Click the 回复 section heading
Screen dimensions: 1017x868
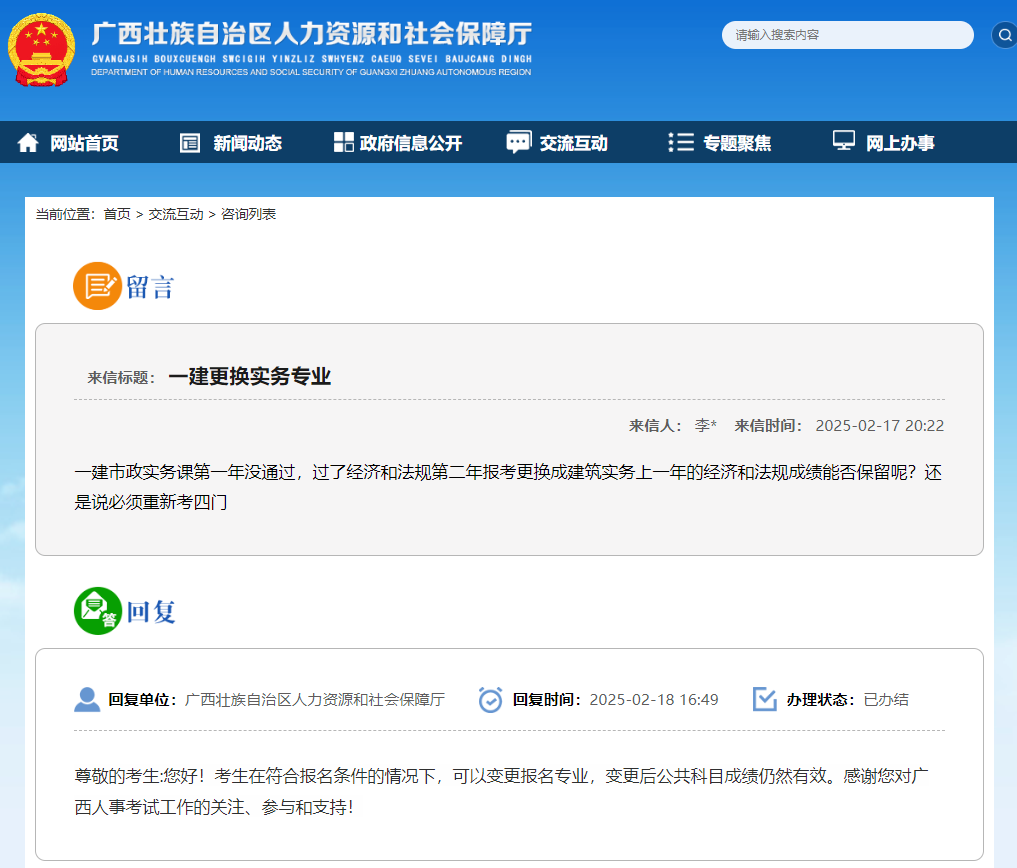pyautogui.click(x=150, y=612)
